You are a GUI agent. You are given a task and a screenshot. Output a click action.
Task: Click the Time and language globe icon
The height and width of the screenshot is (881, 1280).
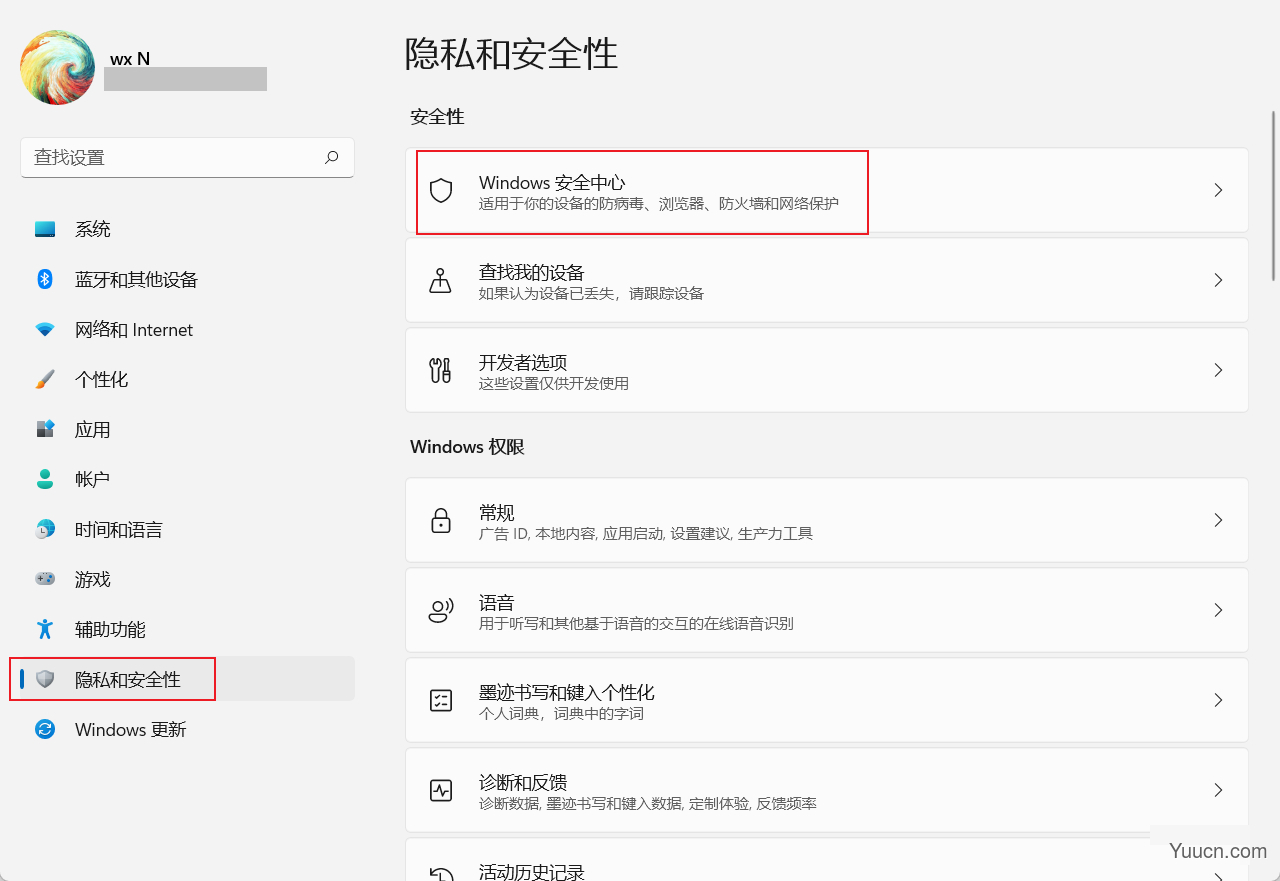click(x=45, y=529)
